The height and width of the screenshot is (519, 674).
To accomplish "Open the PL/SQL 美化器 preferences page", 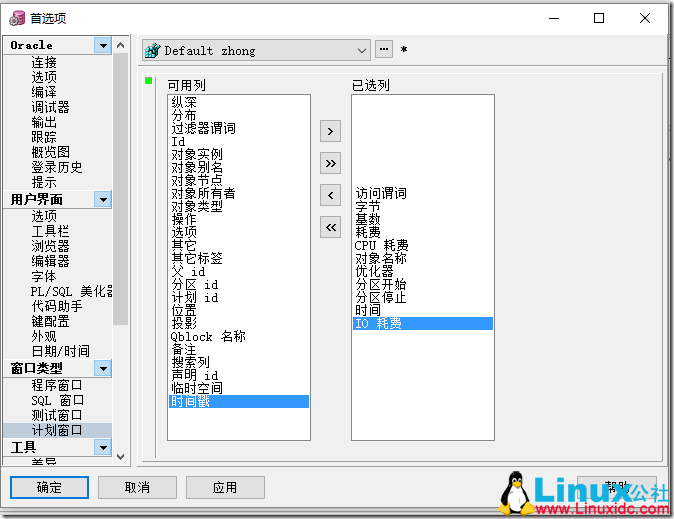I will click(x=71, y=291).
